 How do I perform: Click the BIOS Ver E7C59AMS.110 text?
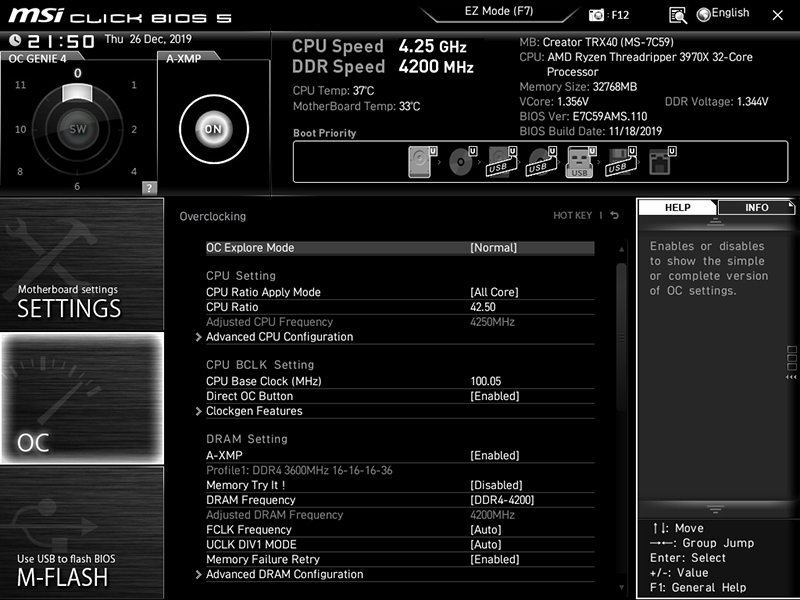[583, 116]
